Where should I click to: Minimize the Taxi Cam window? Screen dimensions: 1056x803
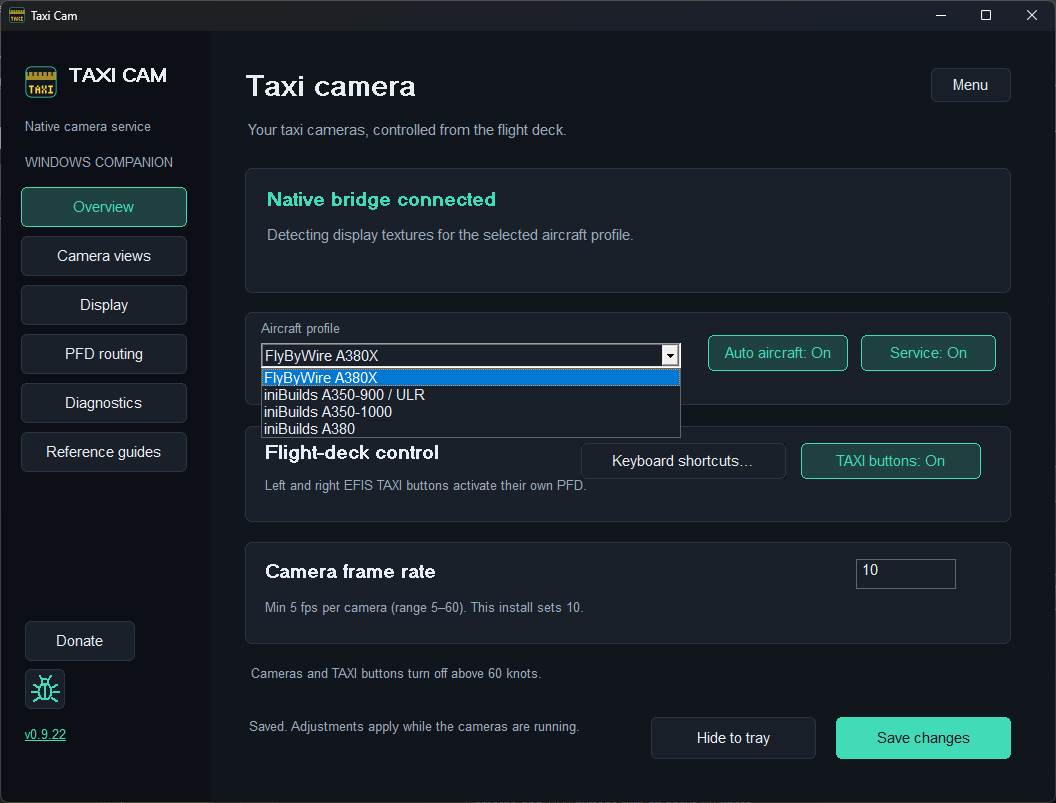point(941,15)
